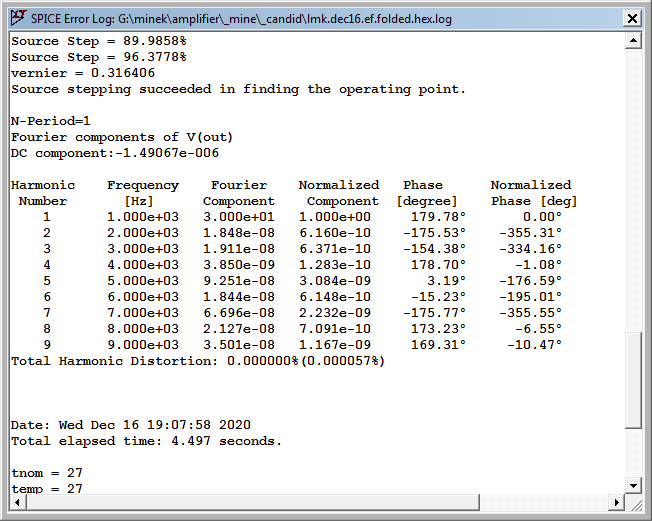This screenshot has height=521, width=652.
Task: Click frequency value 1.000e+03
Action: tap(143, 217)
